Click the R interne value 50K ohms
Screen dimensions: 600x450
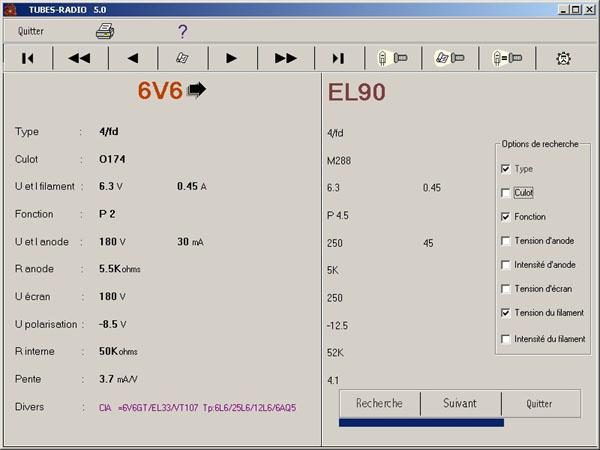118,351
